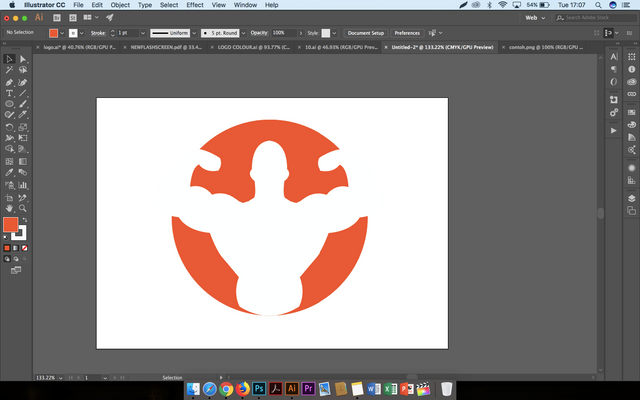Set paint mode to Color
The image size is (640, 400).
tap(7, 248)
